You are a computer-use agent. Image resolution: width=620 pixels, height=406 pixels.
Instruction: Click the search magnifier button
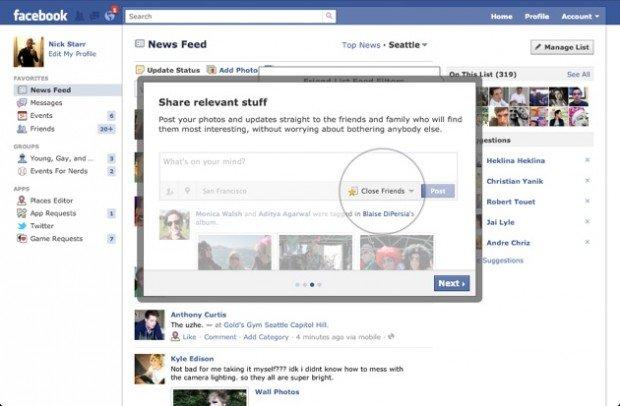tap(329, 16)
